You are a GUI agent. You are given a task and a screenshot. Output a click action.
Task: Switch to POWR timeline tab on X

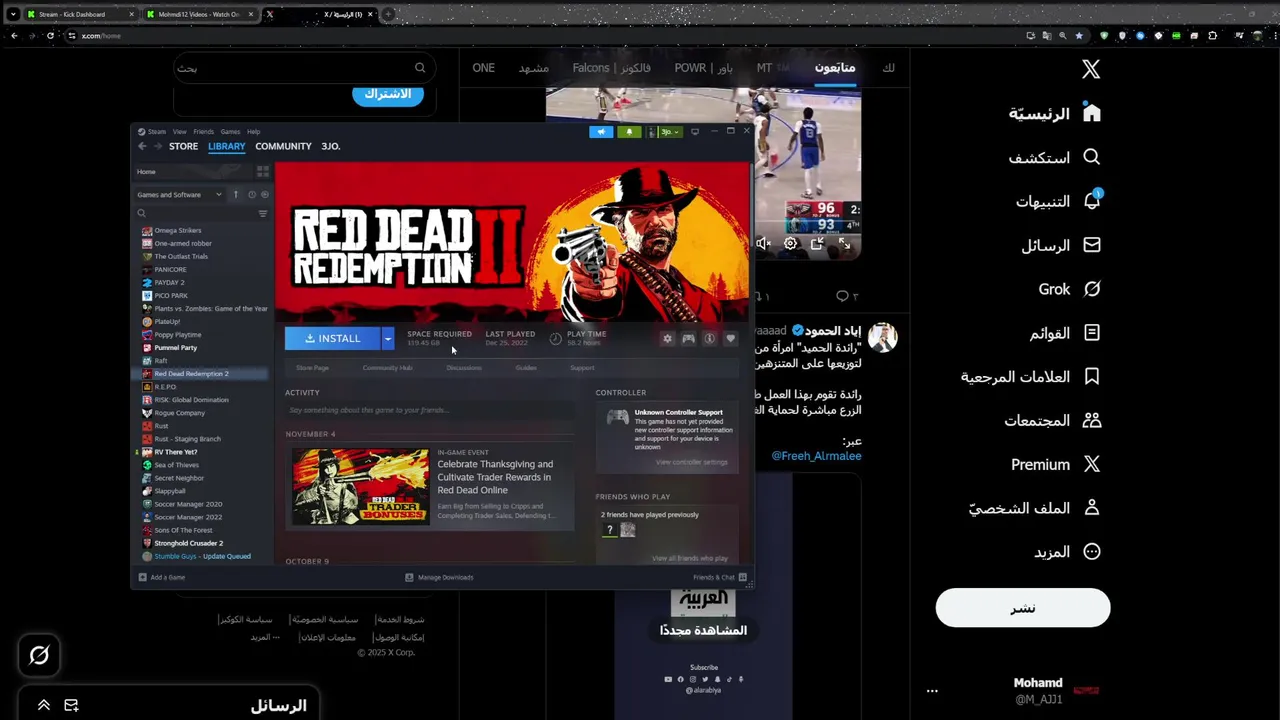click(704, 68)
